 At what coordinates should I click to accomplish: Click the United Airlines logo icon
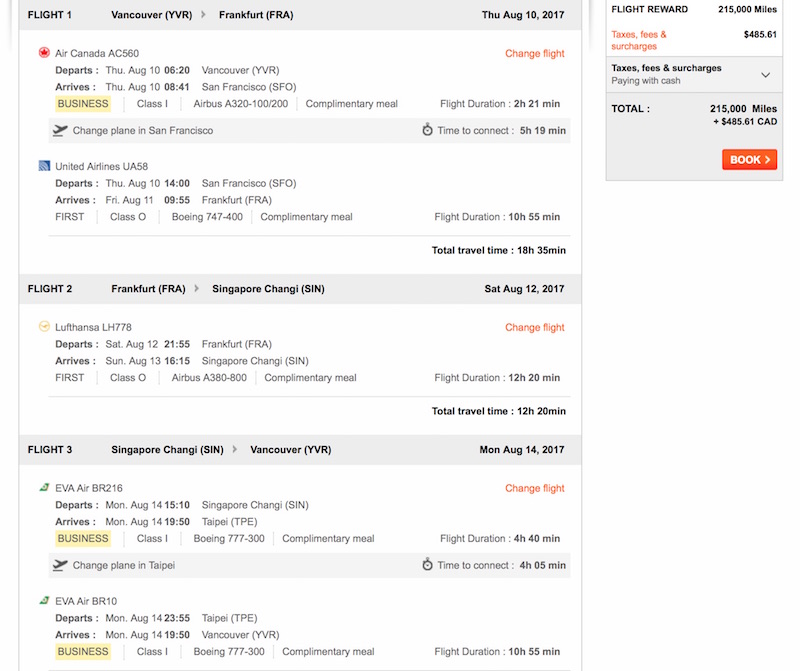tap(44, 166)
